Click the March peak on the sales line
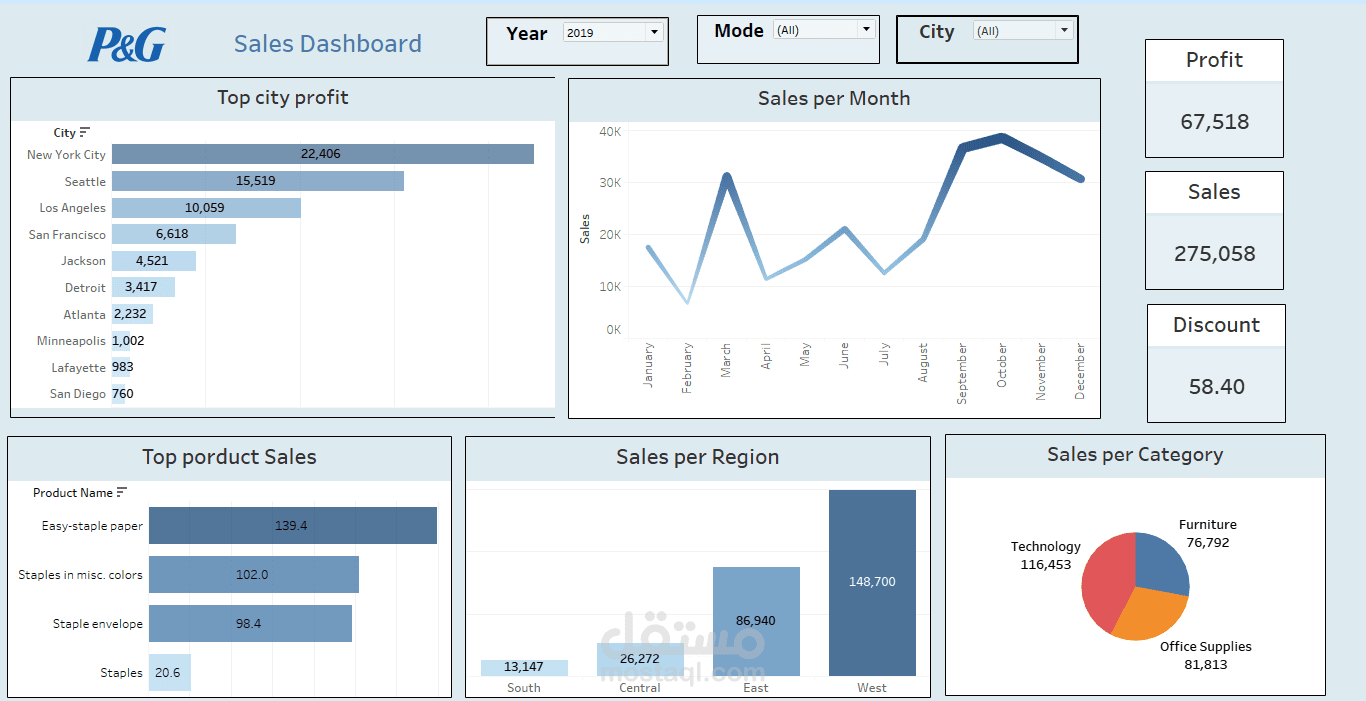This screenshot has width=1366, height=701. pyautogui.click(x=727, y=177)
